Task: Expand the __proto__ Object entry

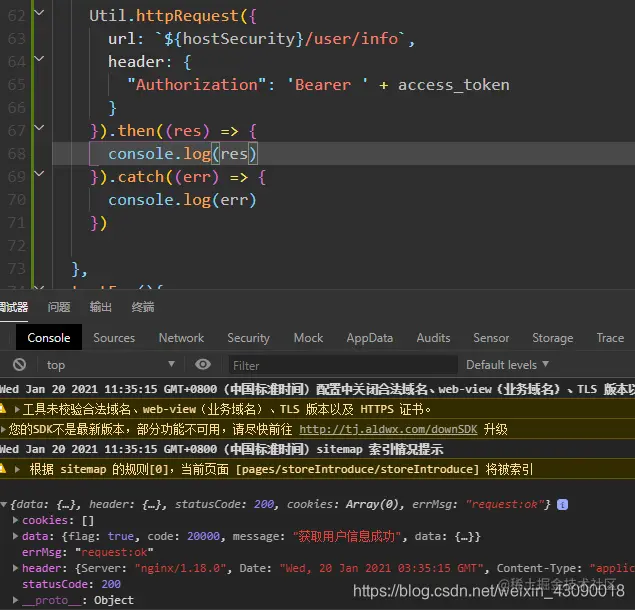Action: [15, 600]
